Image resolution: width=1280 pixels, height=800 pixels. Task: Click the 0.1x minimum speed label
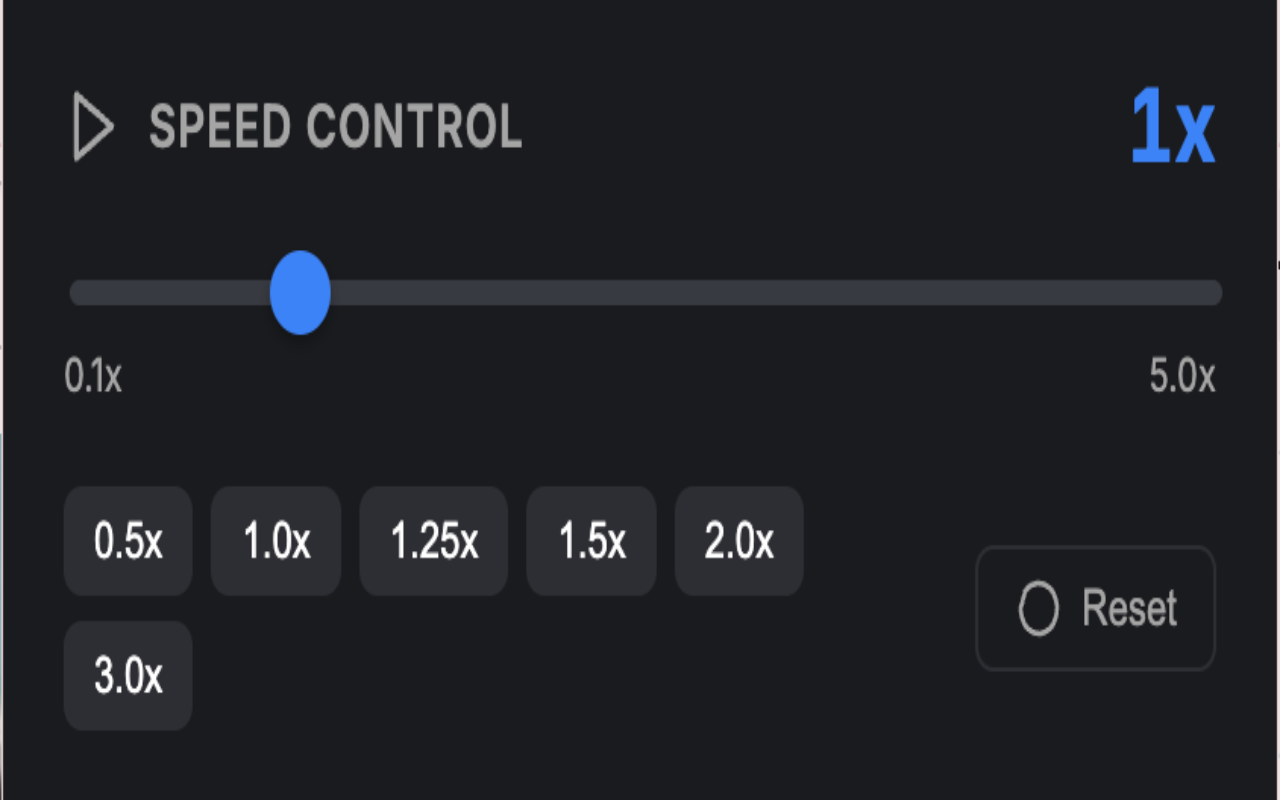[x=93, y=377]
